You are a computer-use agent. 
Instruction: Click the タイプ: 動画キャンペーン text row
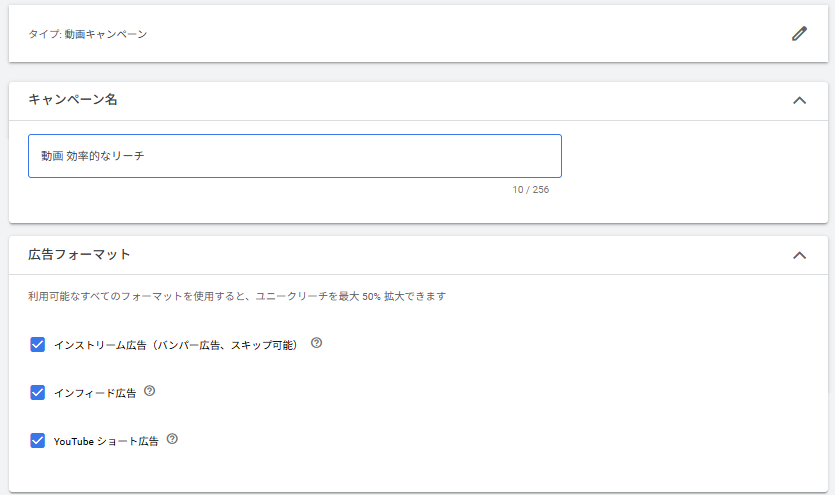click(x=419, y=34)
